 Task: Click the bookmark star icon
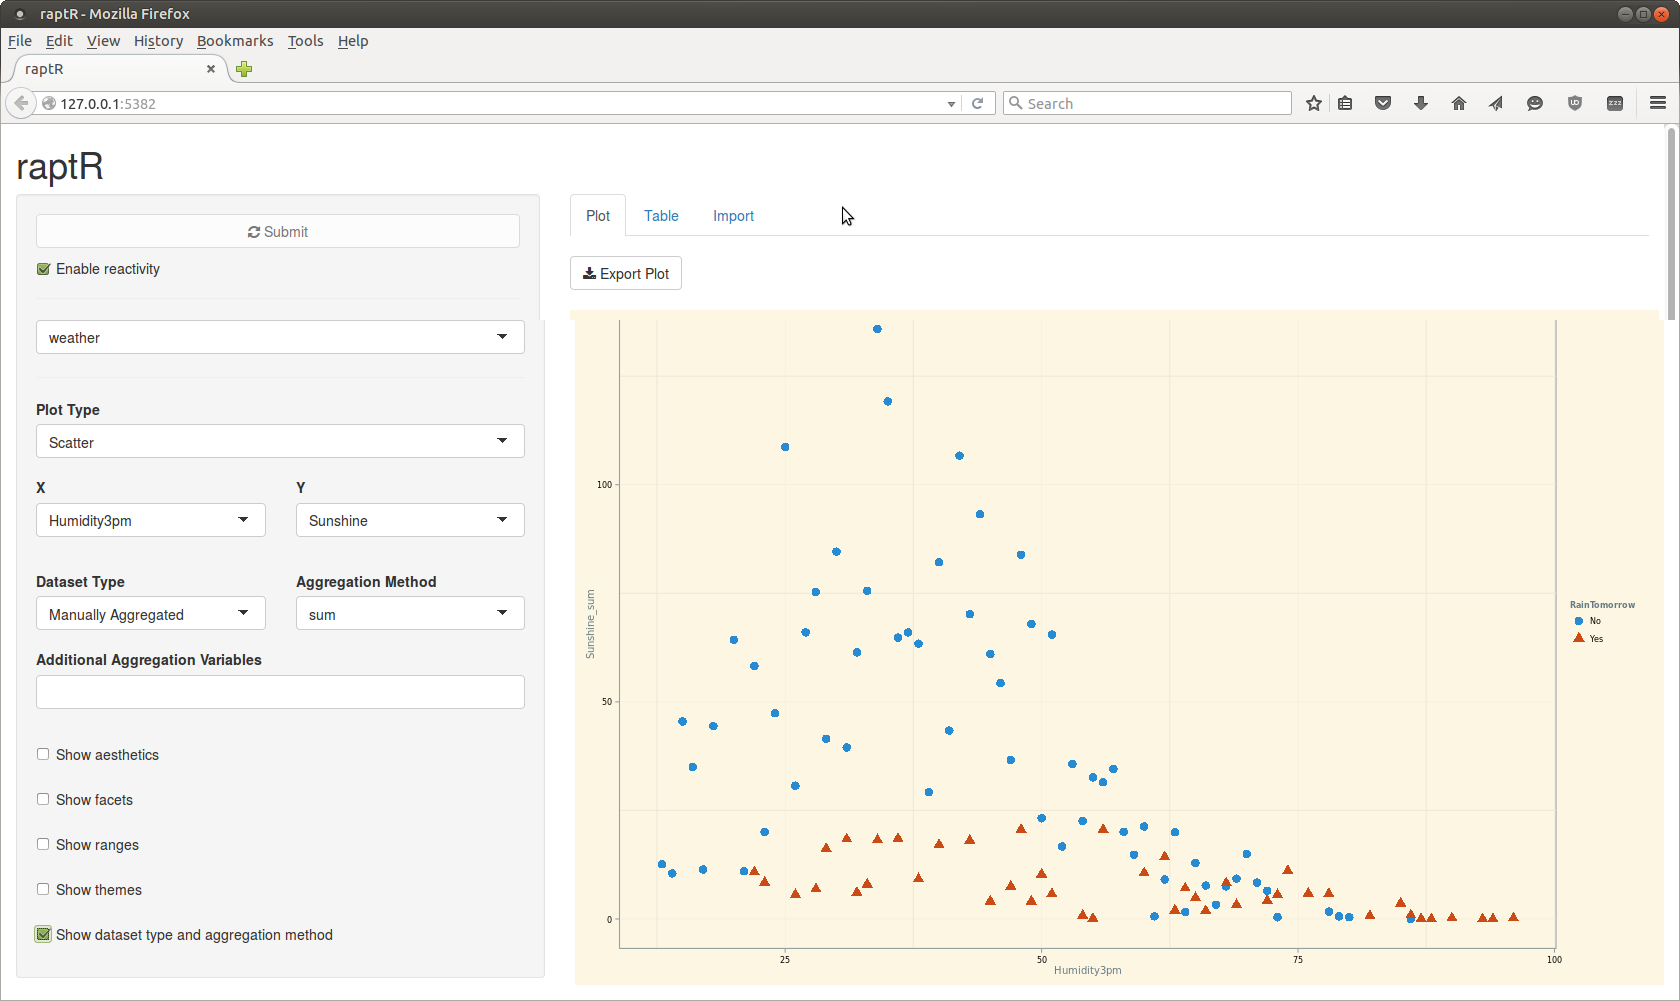[x=1314, y=104]
